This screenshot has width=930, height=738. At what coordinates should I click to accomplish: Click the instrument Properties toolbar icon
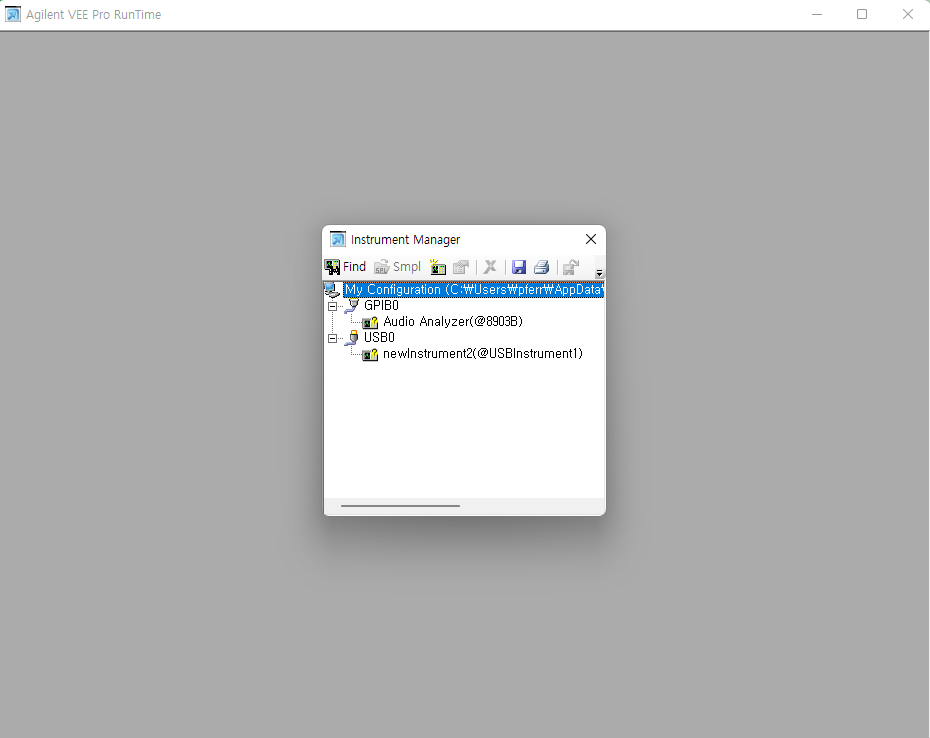[461, 267]
